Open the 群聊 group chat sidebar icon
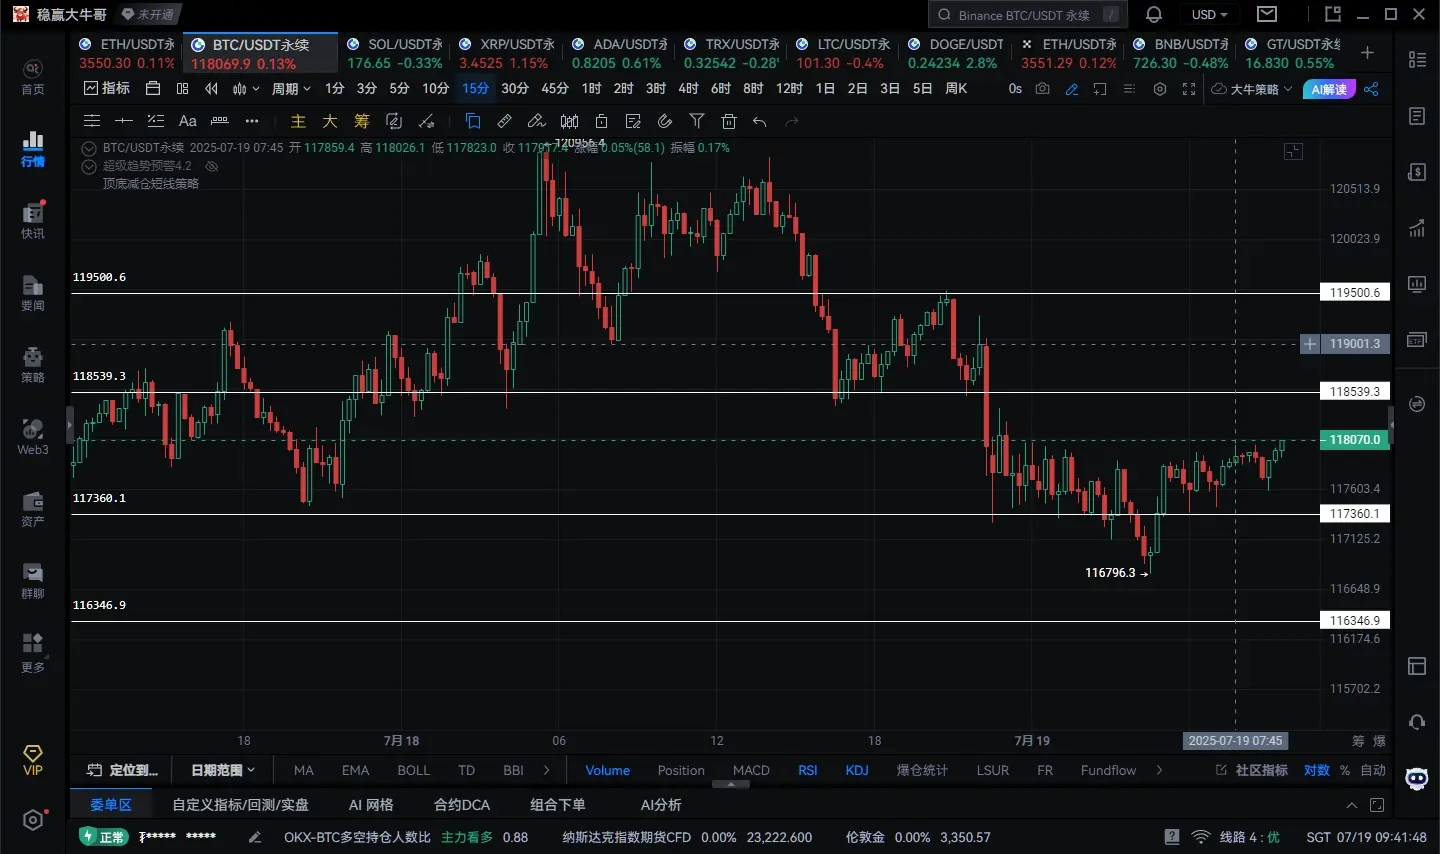The width and height of the screenshot is (1440, 854). (33, 580)
